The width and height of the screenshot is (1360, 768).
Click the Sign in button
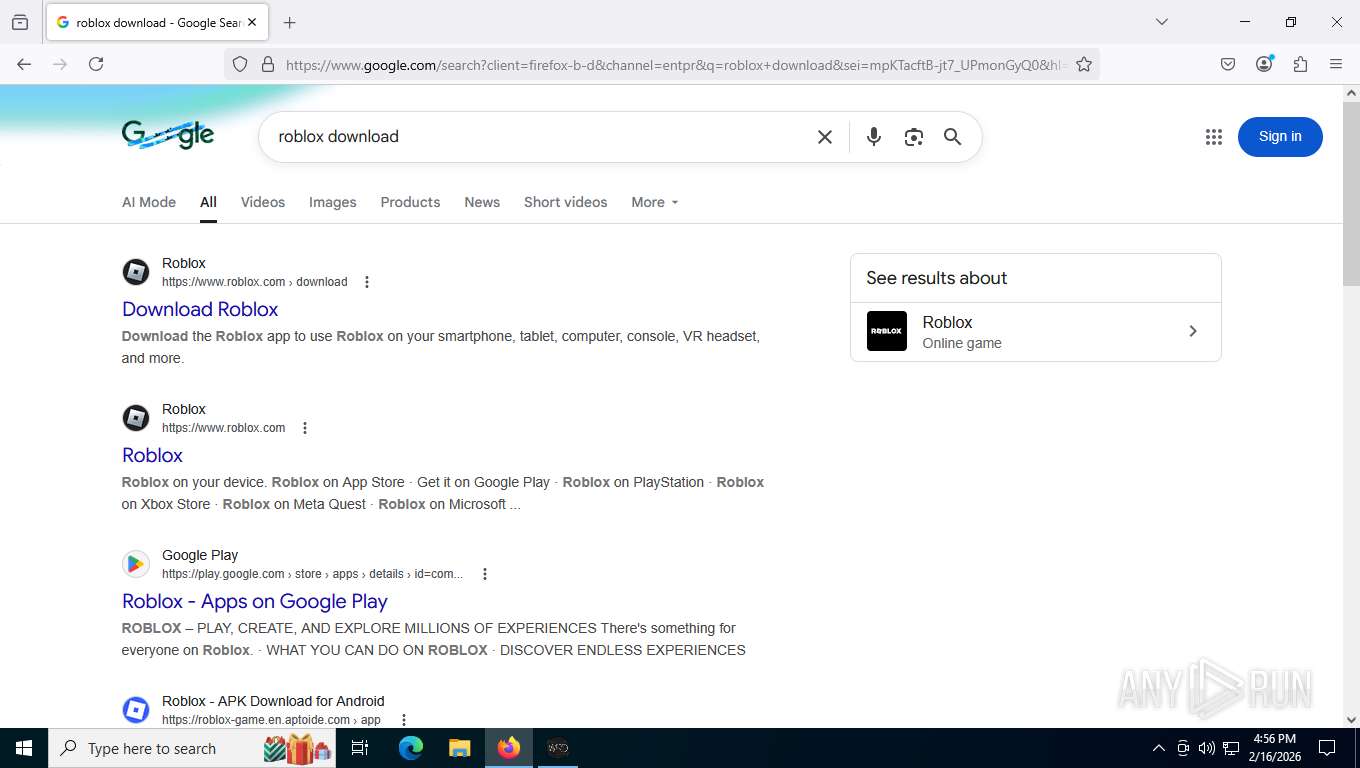point(1280,137)
